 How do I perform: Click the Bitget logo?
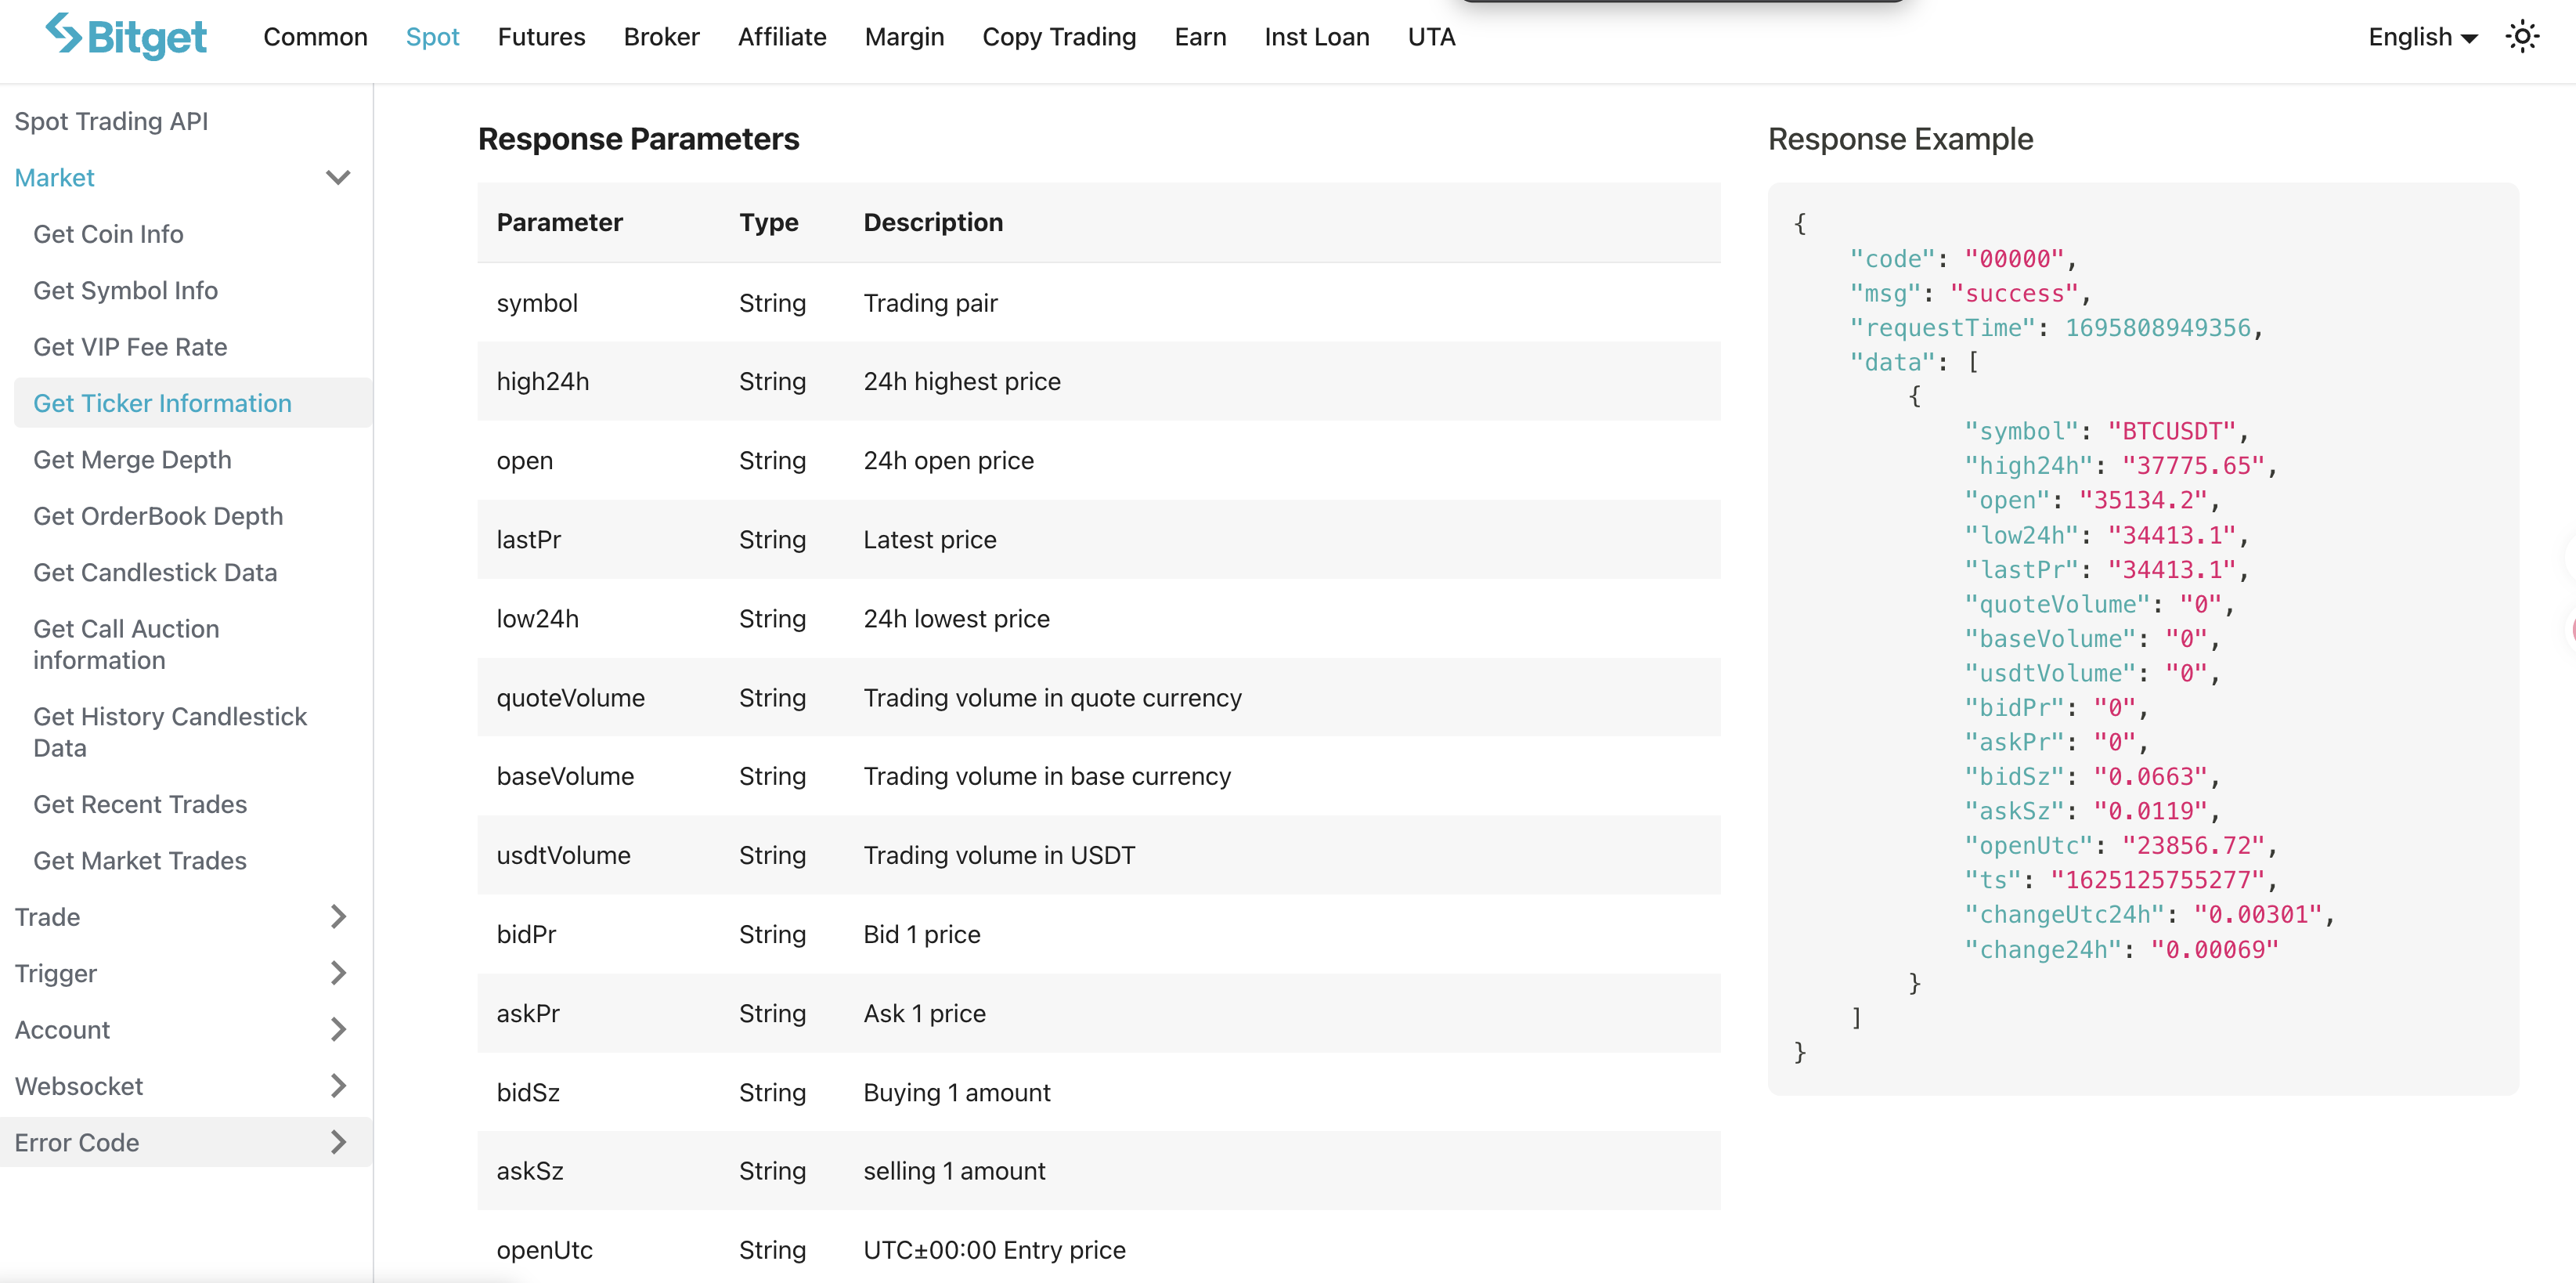(126, 37)
